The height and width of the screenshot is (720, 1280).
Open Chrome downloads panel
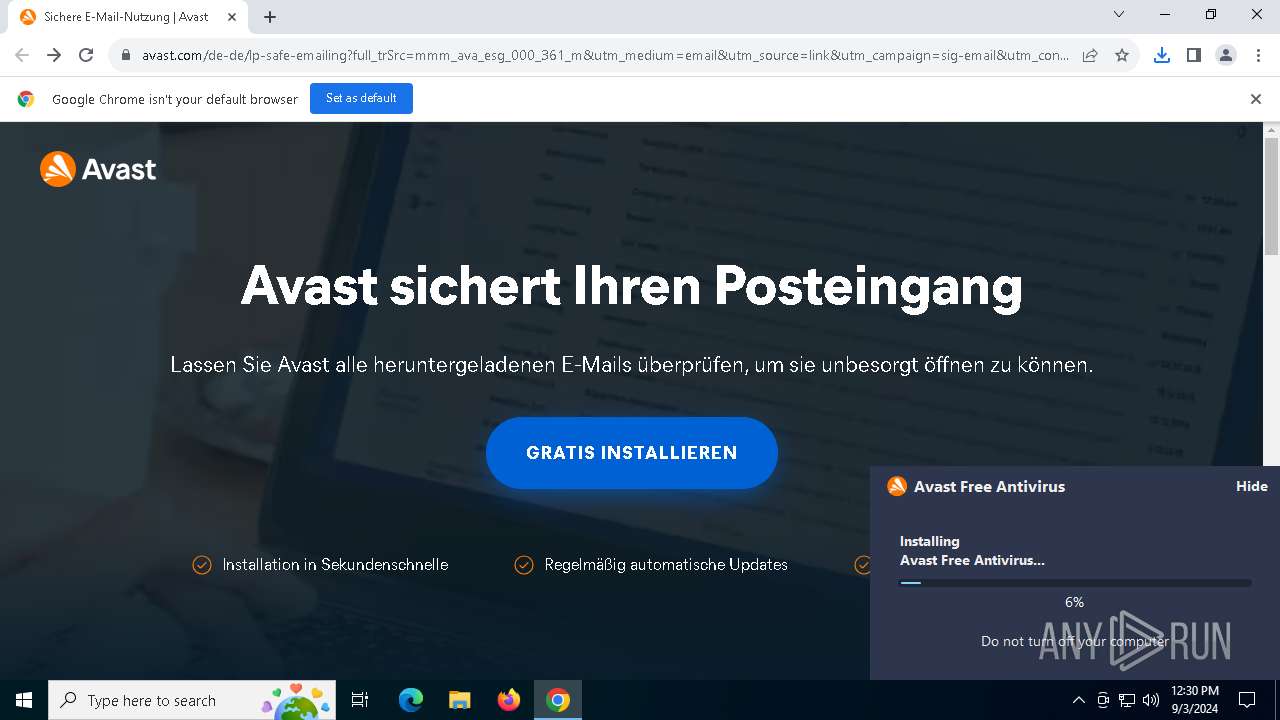coord(1161,55)
